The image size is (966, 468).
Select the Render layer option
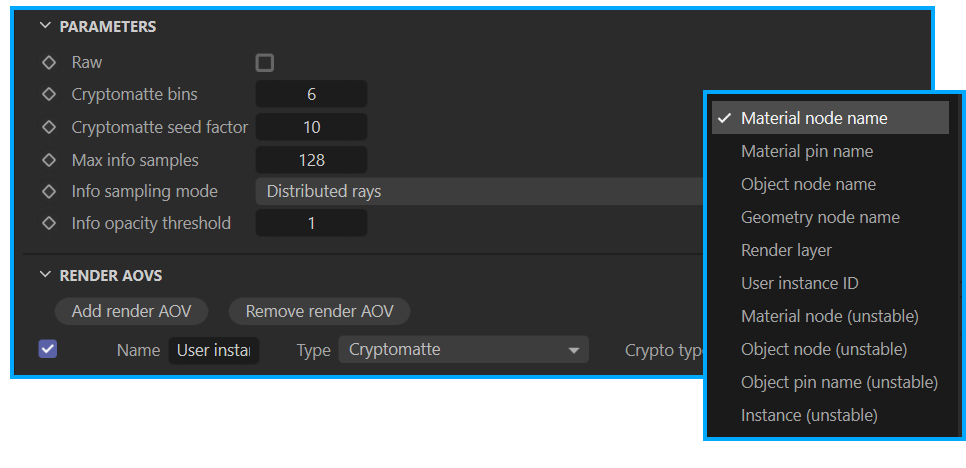coord(786,250)
